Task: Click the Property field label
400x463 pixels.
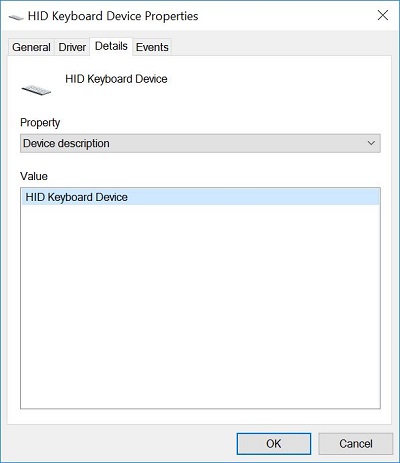Action: click(x=40, y=123)
